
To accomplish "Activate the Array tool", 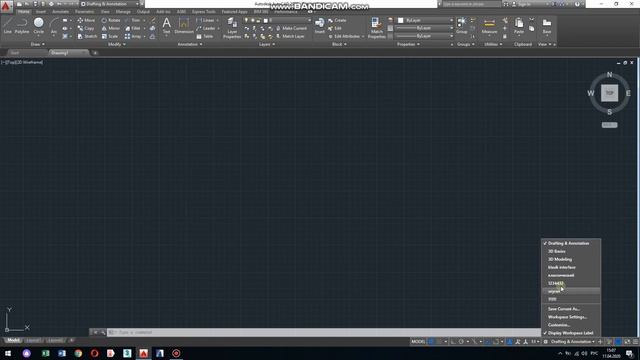I will [133, 36].
